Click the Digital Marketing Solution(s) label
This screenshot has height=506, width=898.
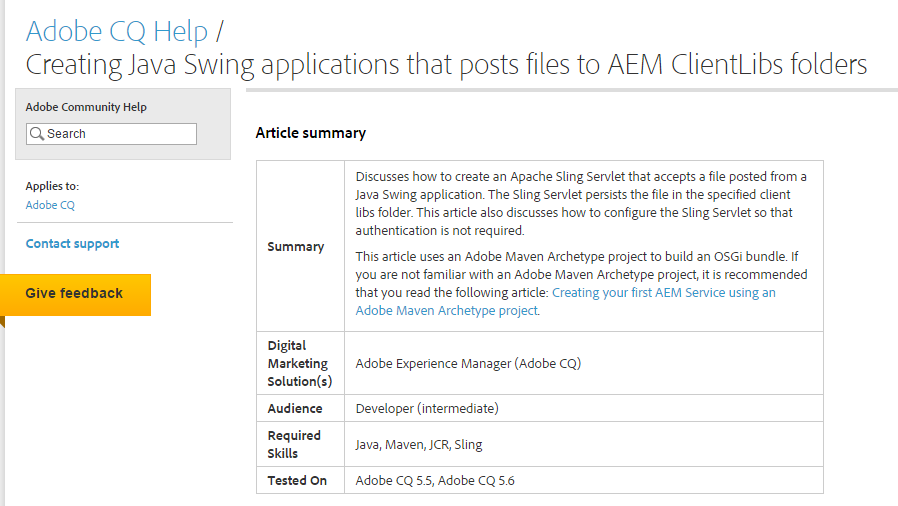(300, 363)
